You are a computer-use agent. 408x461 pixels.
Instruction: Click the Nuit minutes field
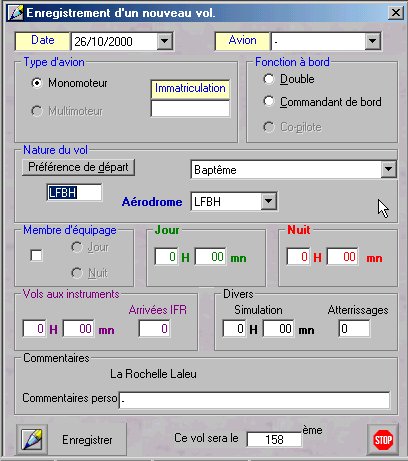point(342,257)
